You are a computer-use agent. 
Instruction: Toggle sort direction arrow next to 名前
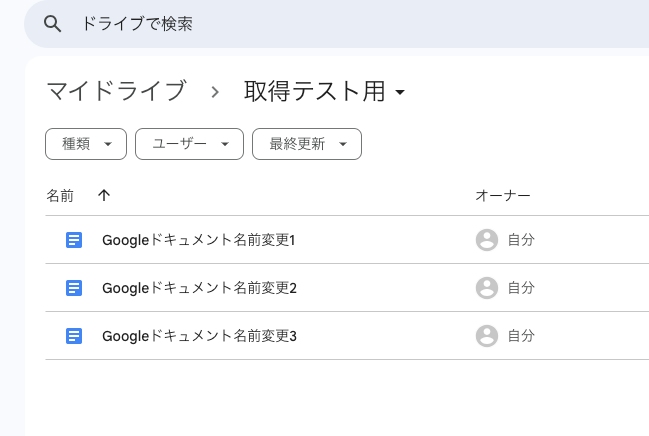(x=104, y=196)
